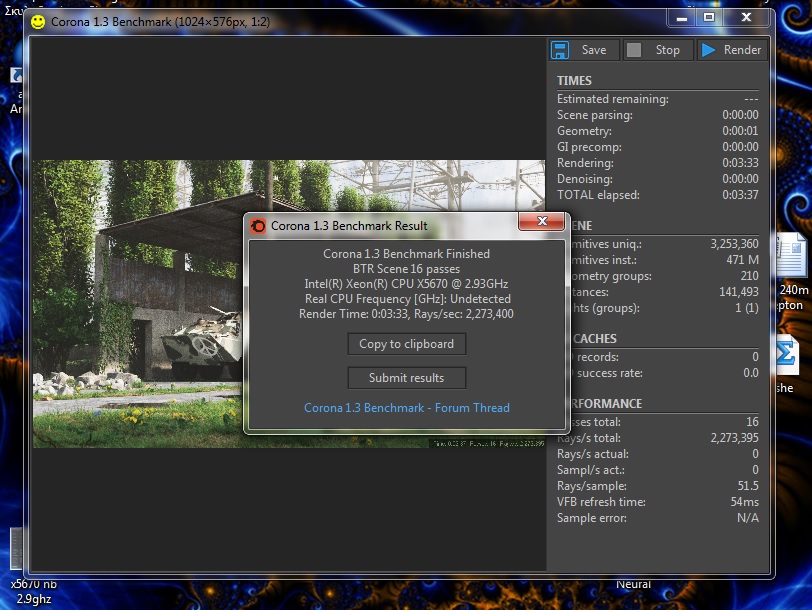The height and width of the screenshot is (610, 812).
Task: Close the Benchmark Result dialog
Action: point(542,221)
